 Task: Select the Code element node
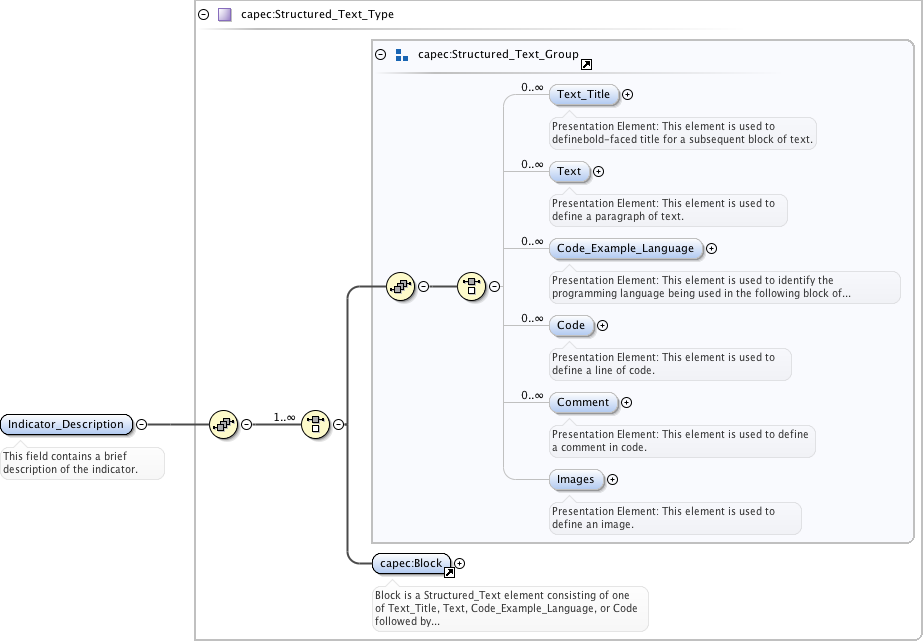571,326
